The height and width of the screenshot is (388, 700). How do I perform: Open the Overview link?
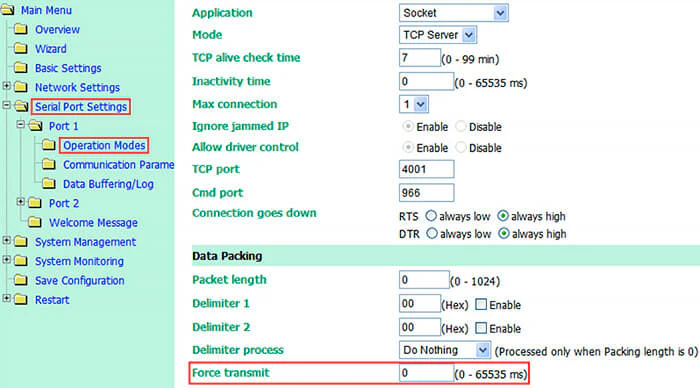[57, 29]
